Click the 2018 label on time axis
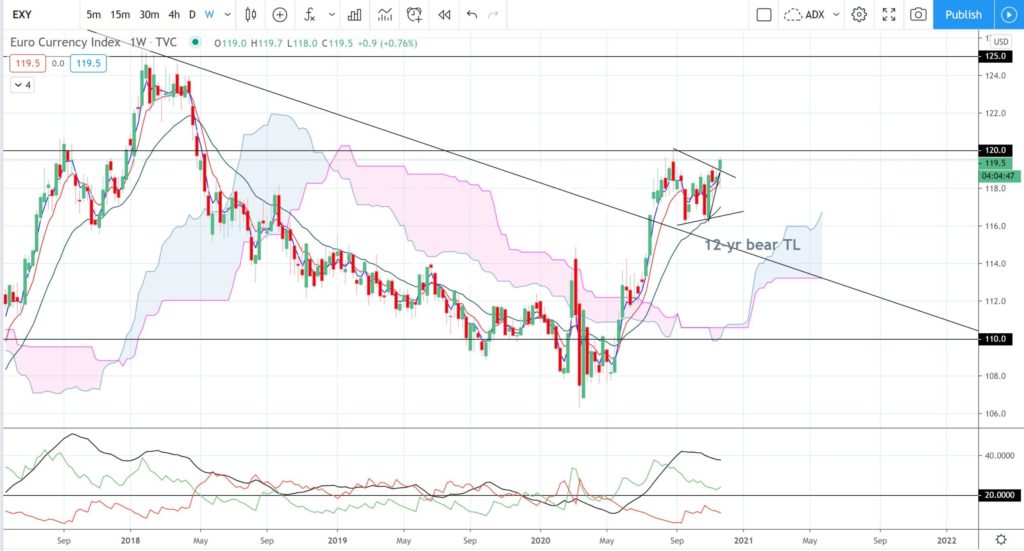Screen dimensions: 1024x551 pyautogui.click(x=131, y=541)
